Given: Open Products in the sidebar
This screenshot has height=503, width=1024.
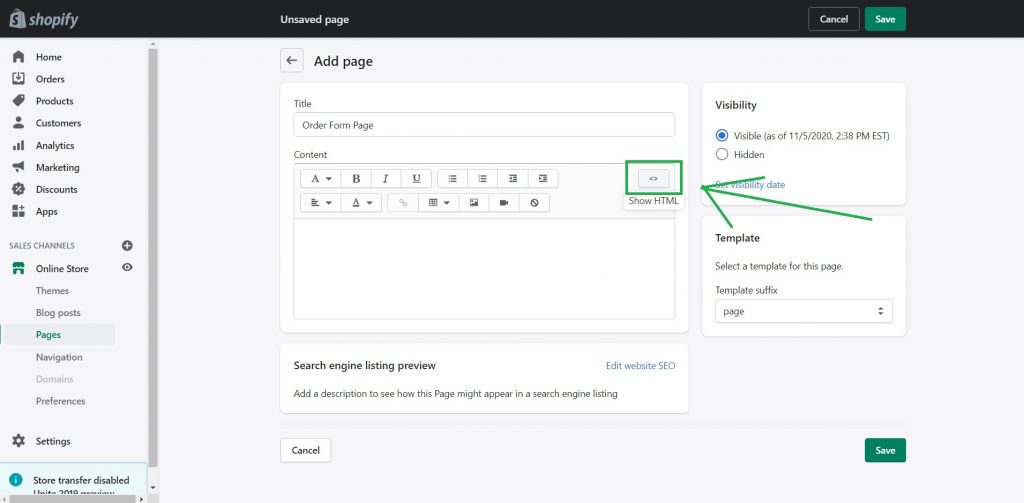Looking at the screenshot, I should pyautogui.click(x=54, y=101).
